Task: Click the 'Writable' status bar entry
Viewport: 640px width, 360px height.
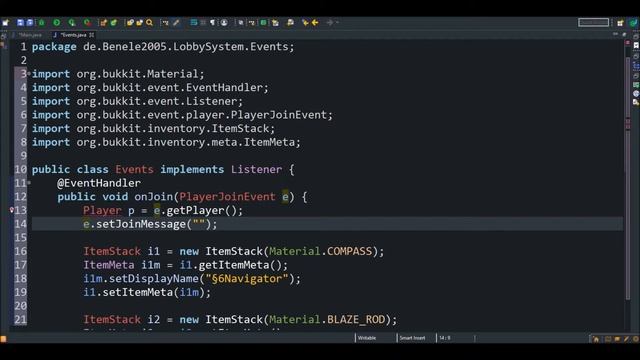Action: coord(367,338)
